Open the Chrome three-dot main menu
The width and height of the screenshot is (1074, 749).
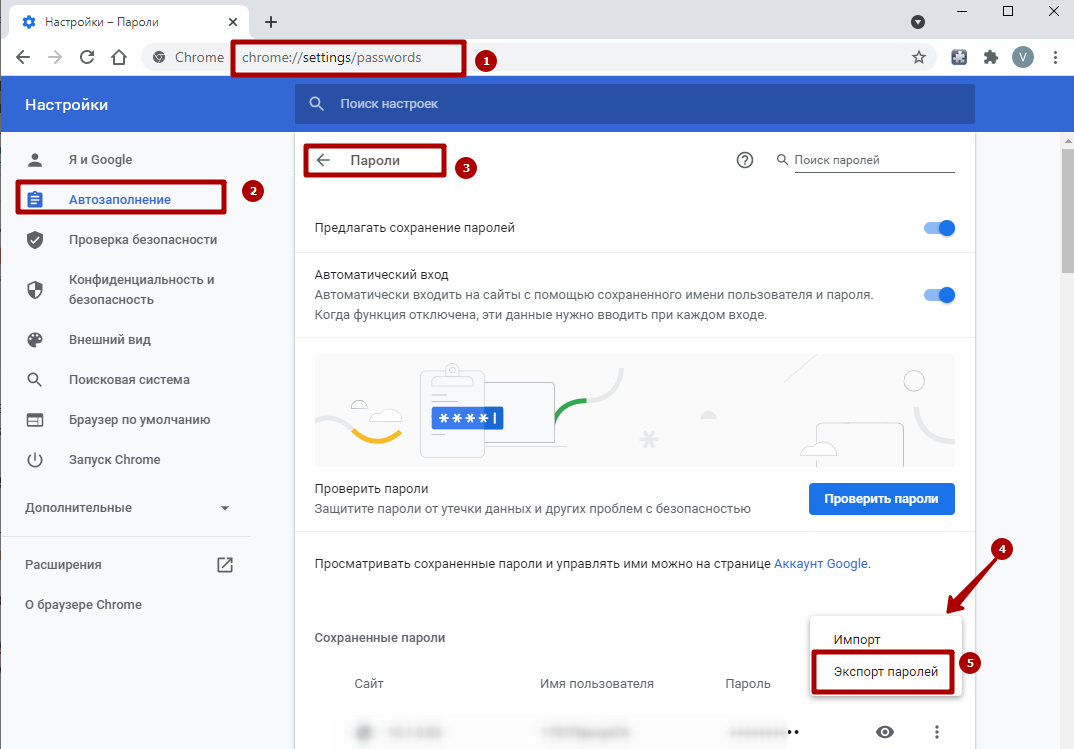pyautogui.click(x=1055, y=57)
